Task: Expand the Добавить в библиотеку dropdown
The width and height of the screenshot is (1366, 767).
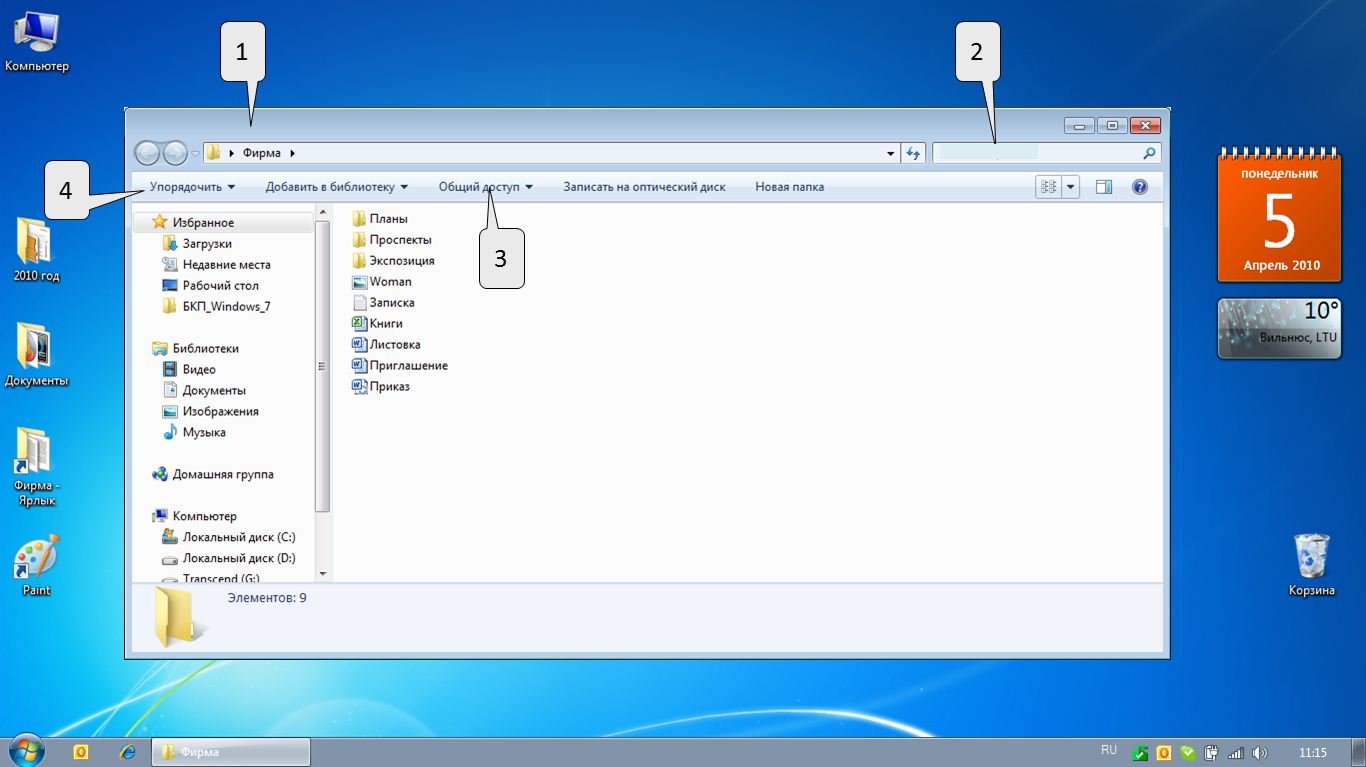Action: click(336, 187)
